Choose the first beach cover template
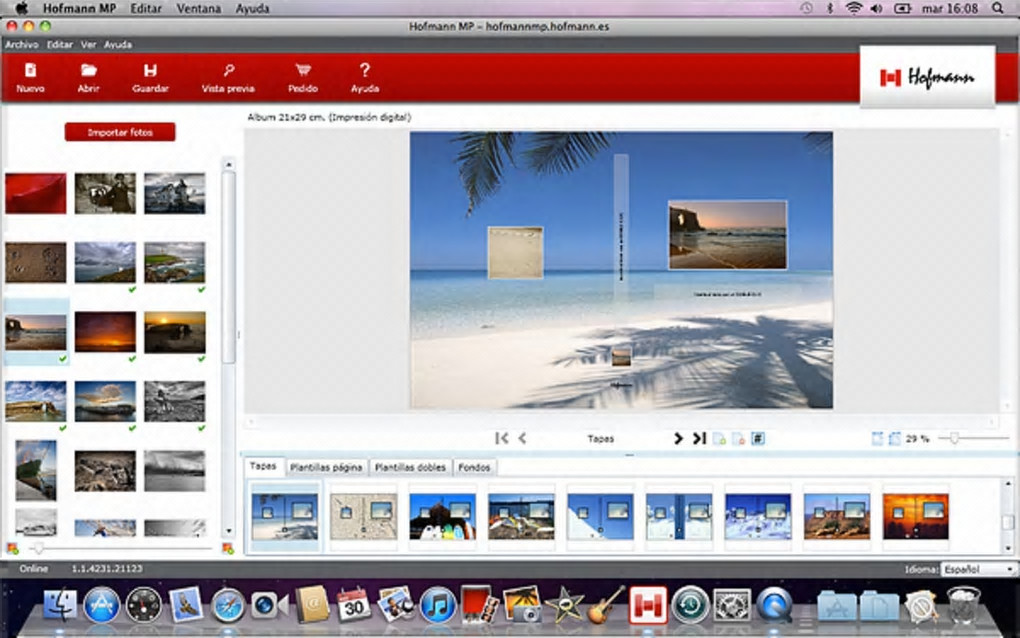The height and width of the screenshot is (638, 1020). pyautogui.click(x=285, y=516)
